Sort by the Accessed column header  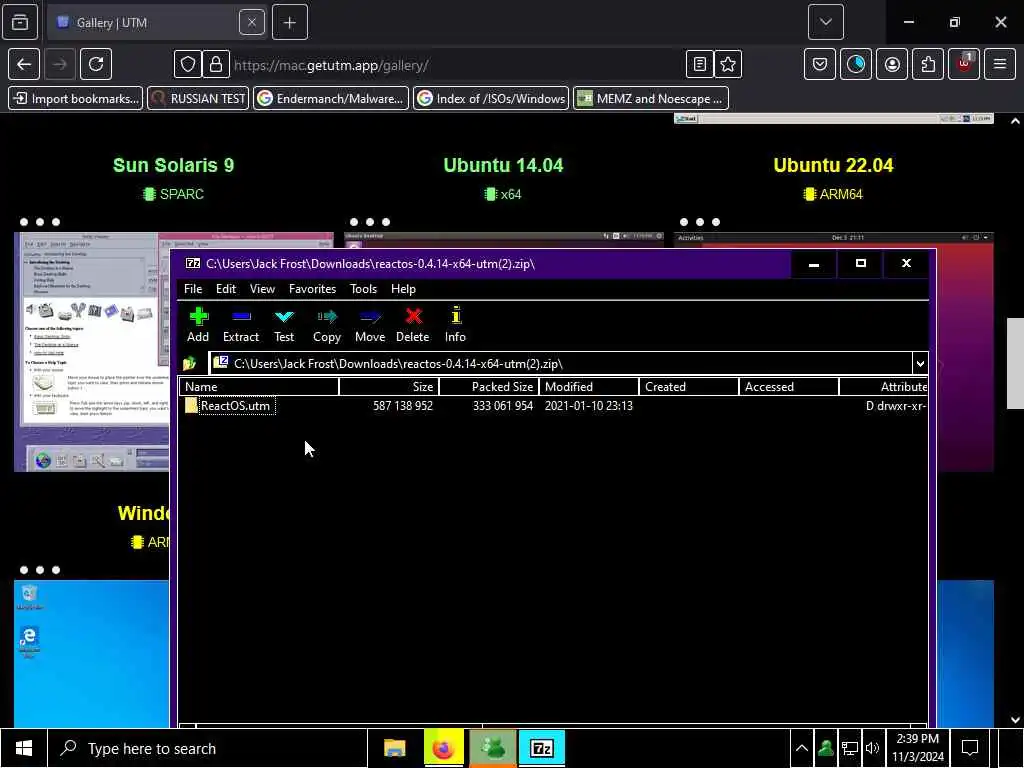[789, 387]
